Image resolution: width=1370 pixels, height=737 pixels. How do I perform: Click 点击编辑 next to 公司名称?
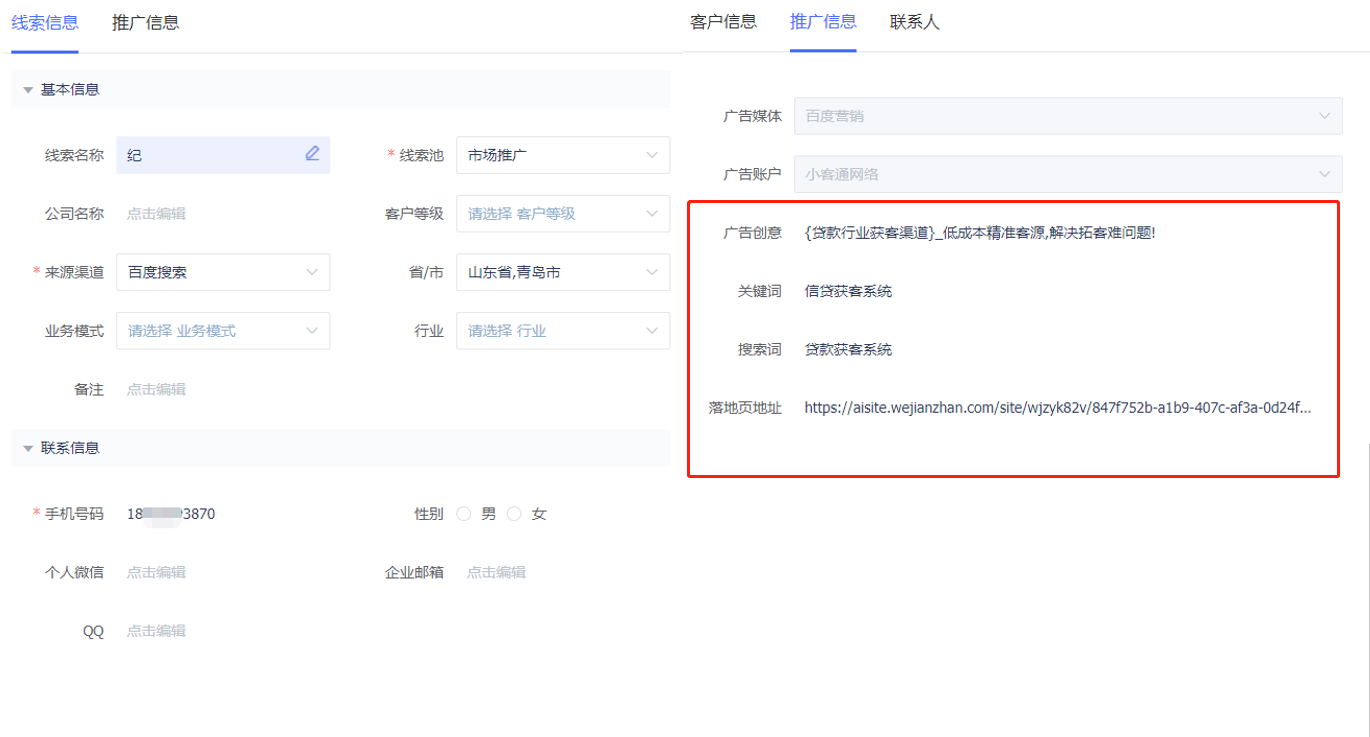pyautogui.click(x=156, y=213)
